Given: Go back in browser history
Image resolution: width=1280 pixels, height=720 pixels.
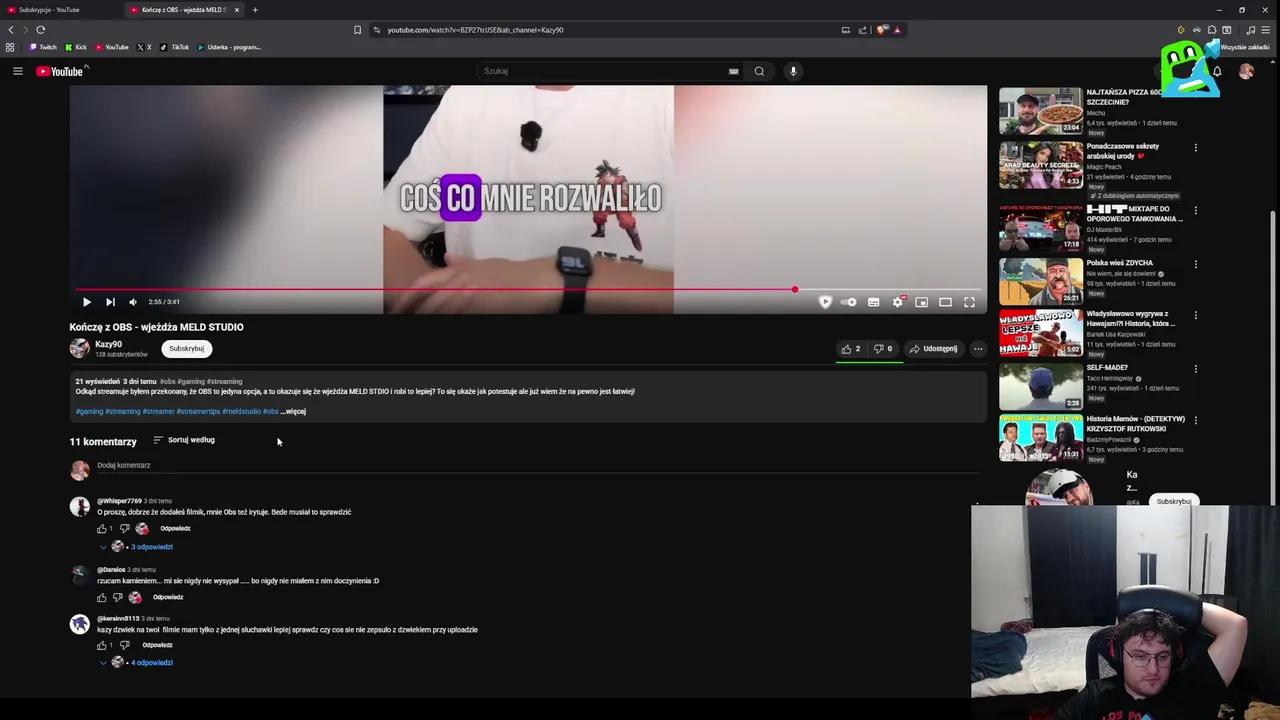Looking at the screenshot, I should coord(11,30).
